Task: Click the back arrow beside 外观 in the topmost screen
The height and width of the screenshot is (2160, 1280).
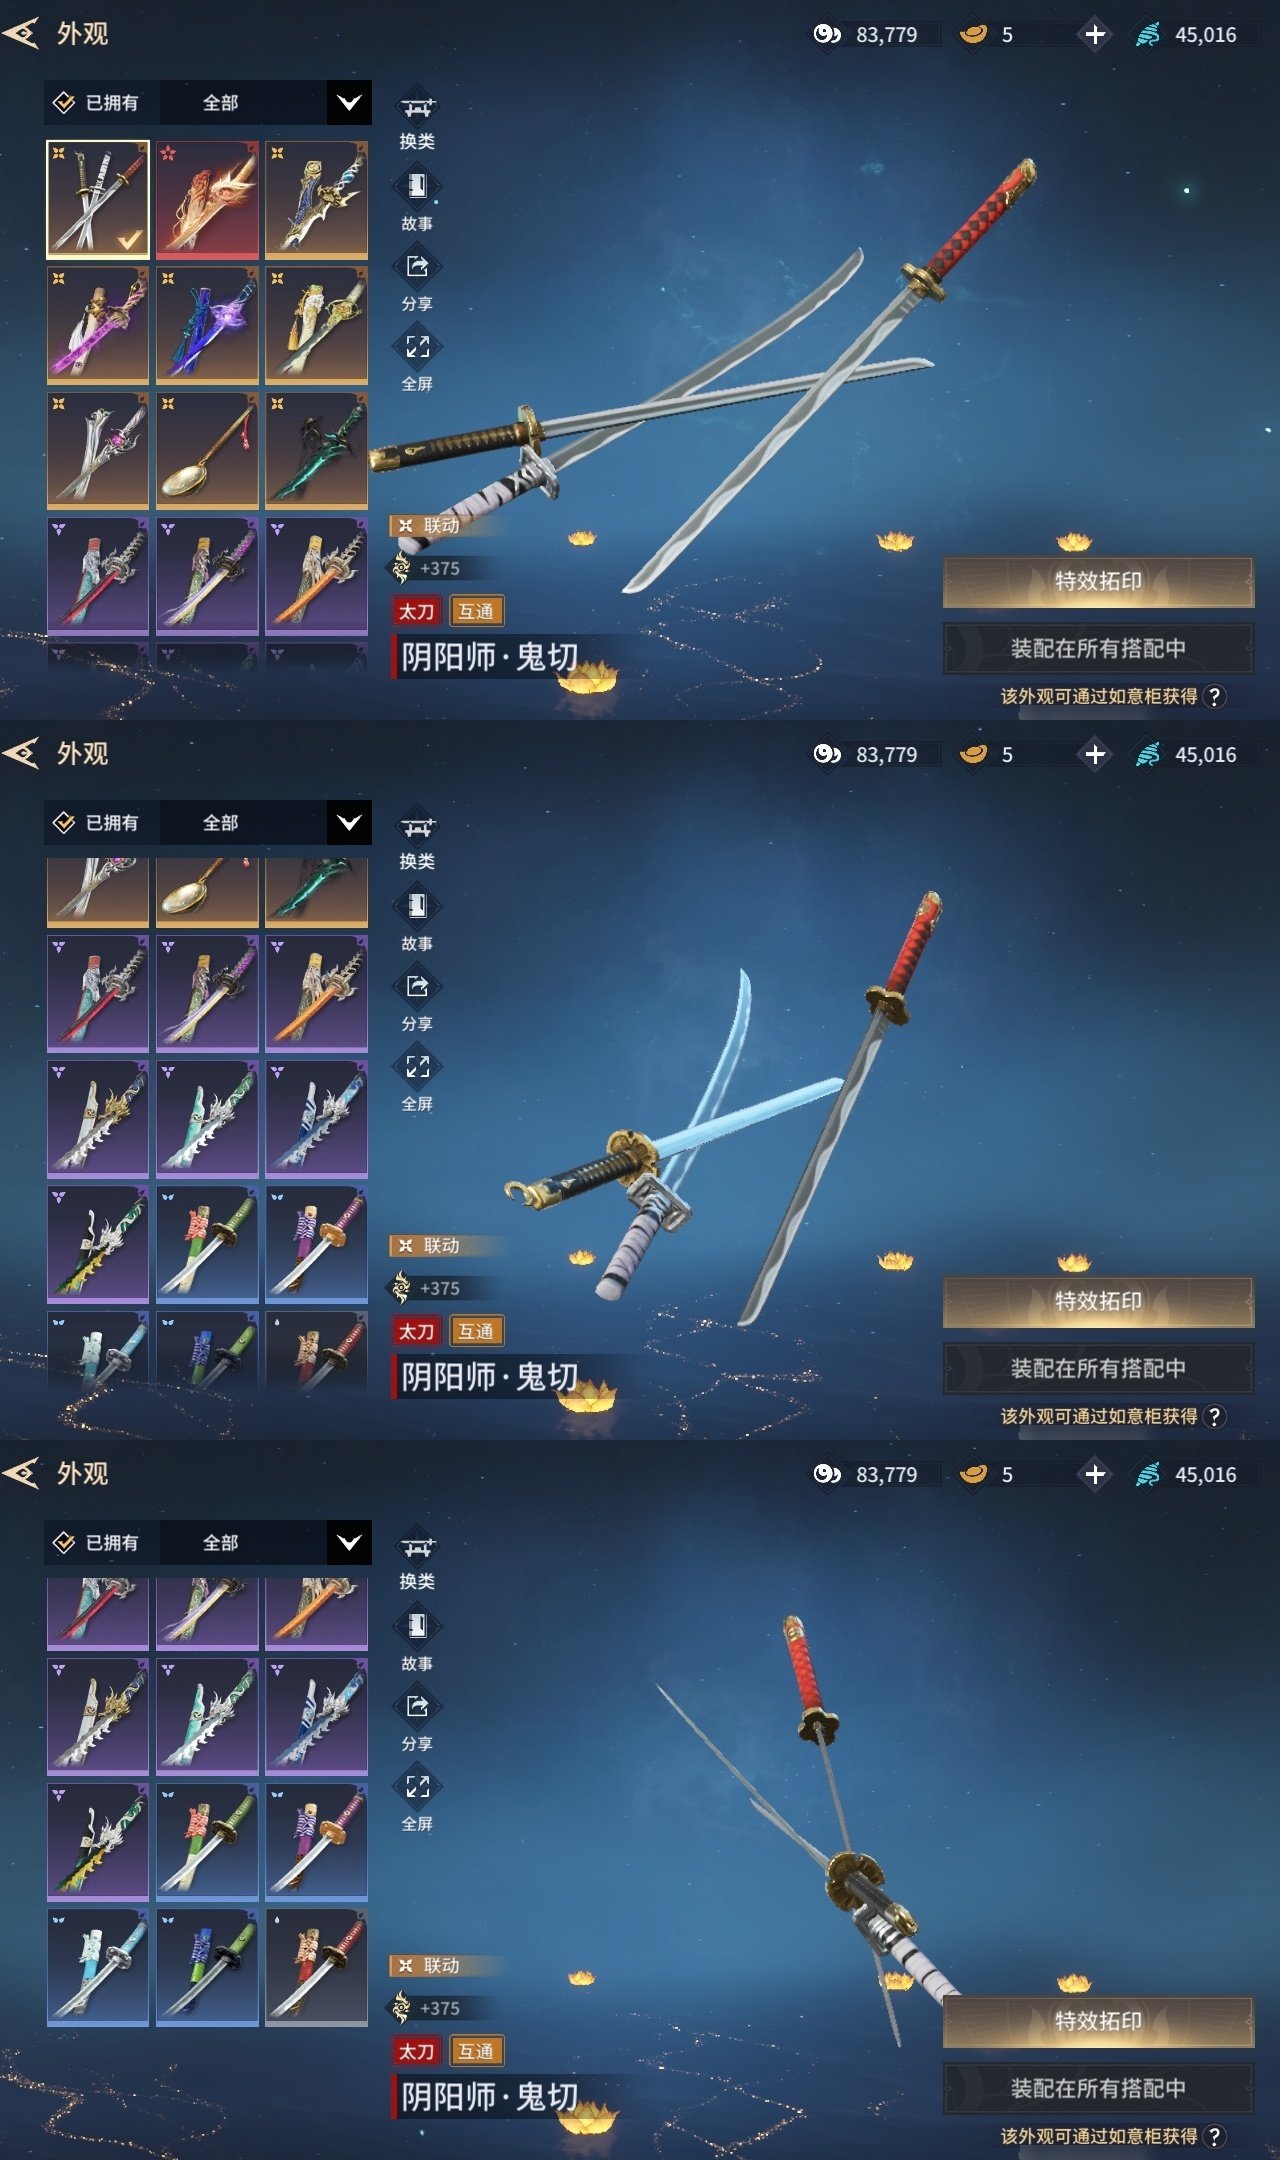Action: (21, 33)
